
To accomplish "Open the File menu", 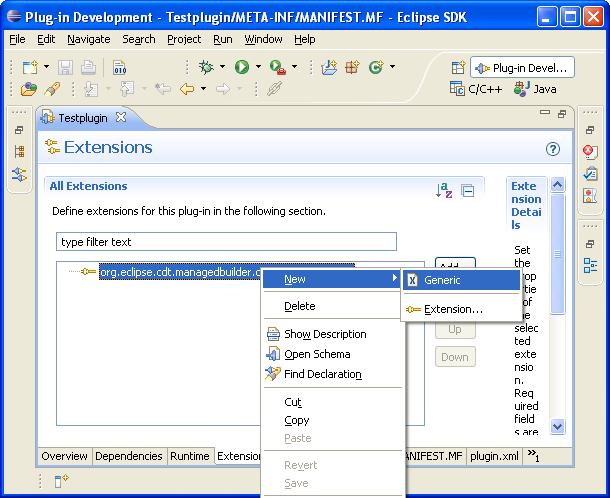I will (x=17, y=39).
